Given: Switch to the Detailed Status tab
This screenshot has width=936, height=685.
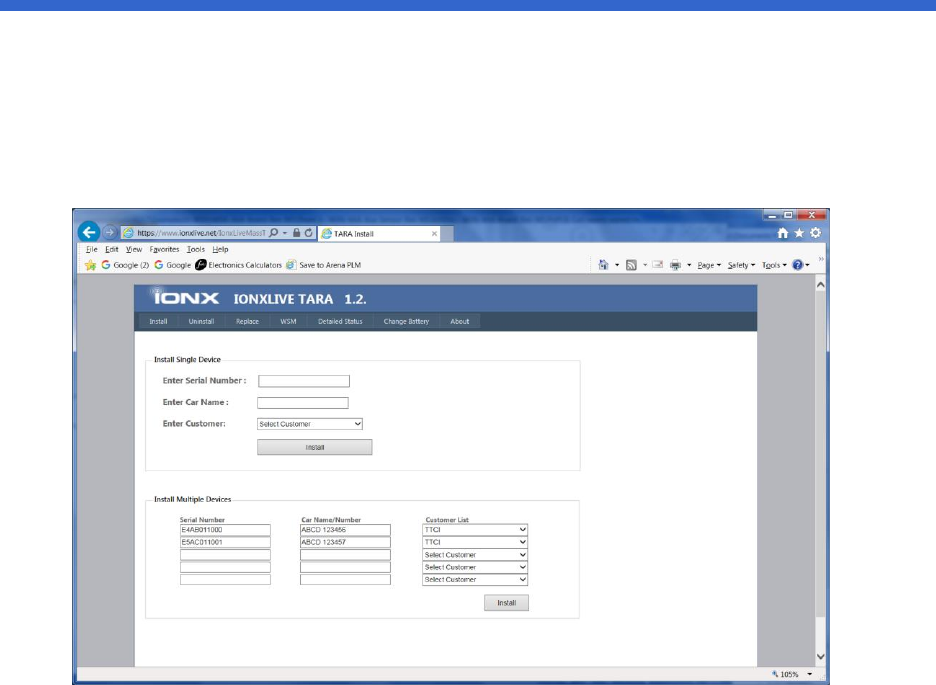Looking at the screenshot, I should pos(340,321).
